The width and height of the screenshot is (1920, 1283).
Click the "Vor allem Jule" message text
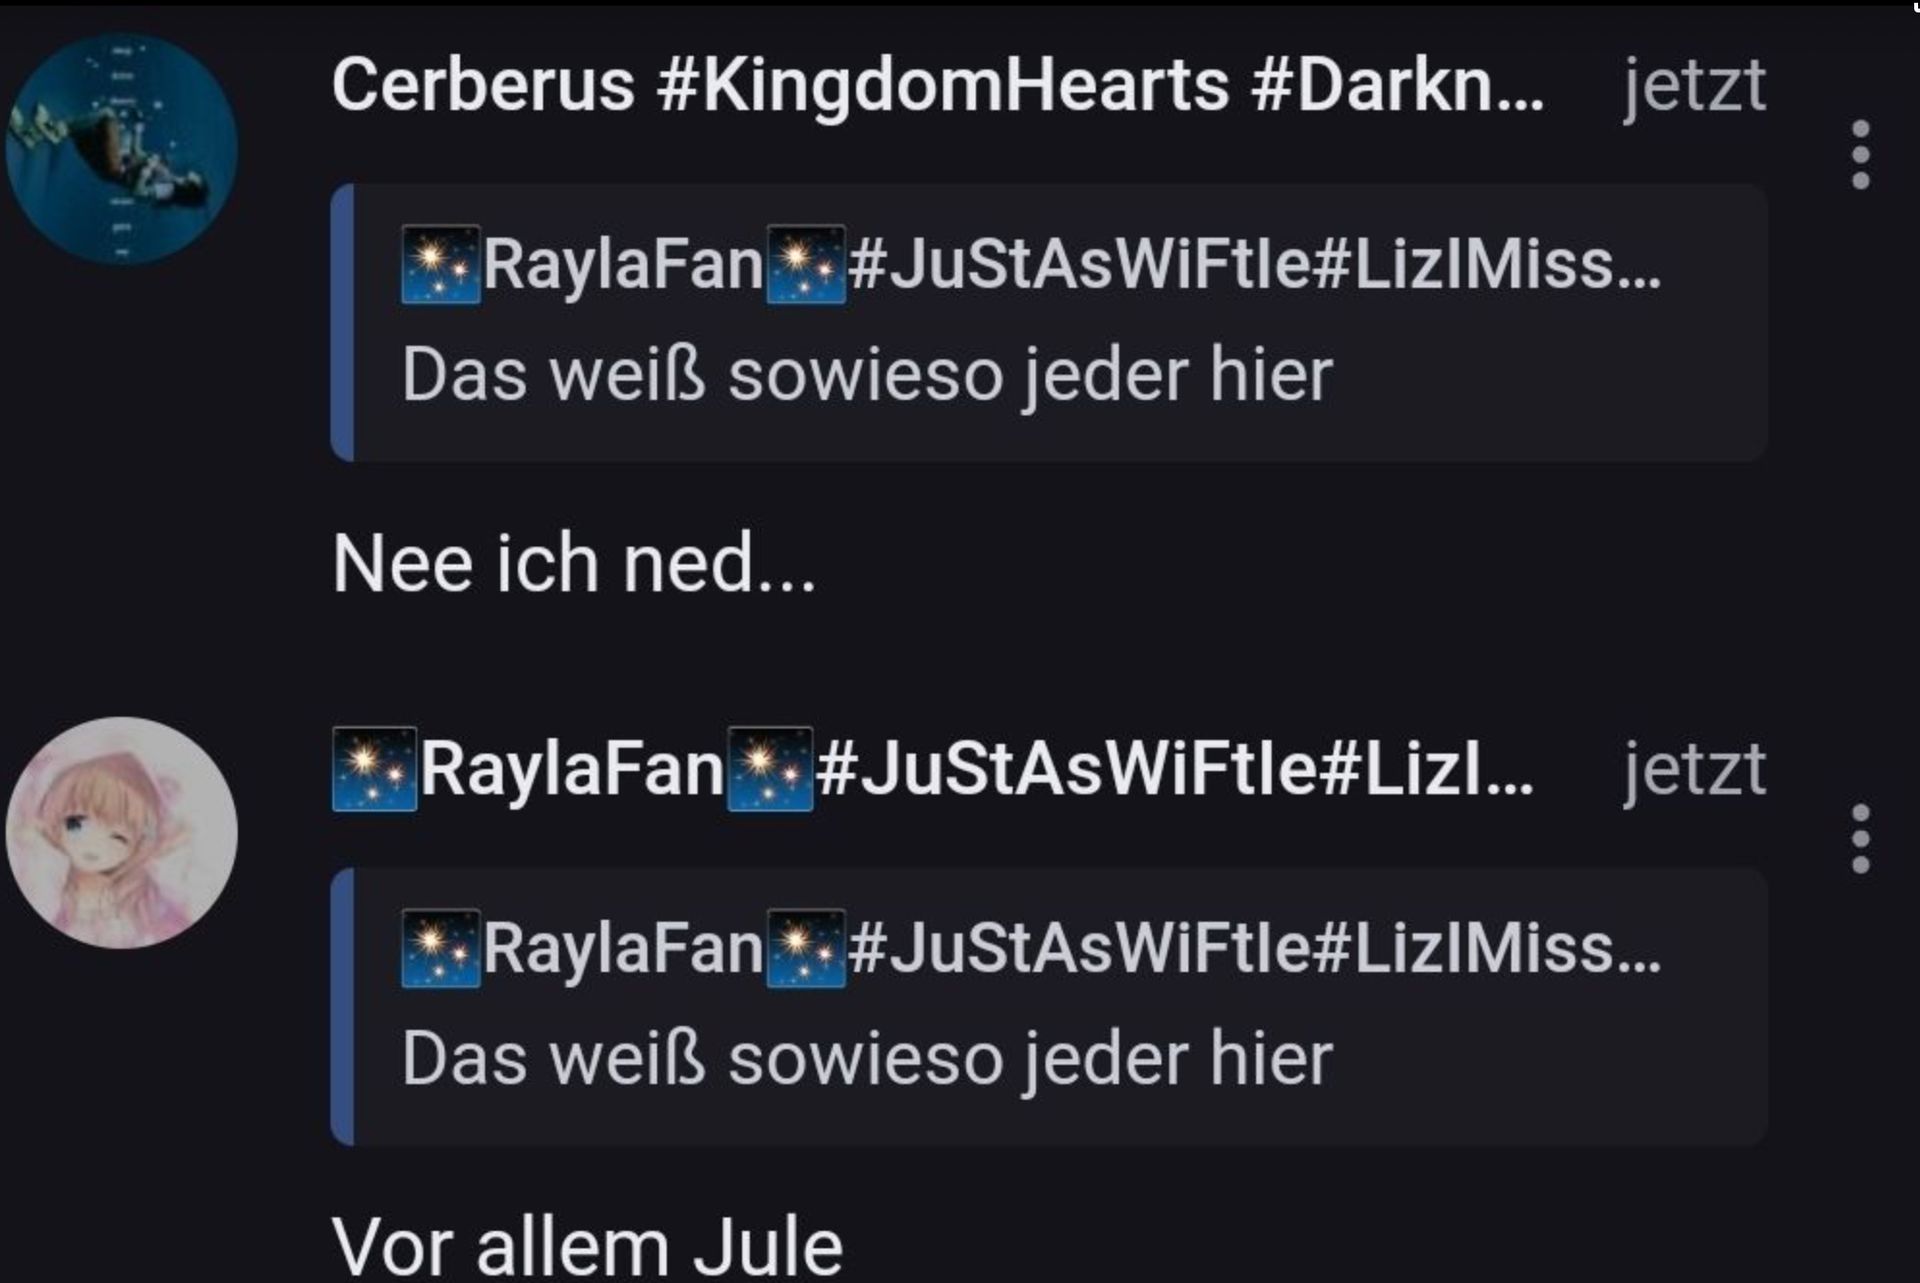point(587,1248)
